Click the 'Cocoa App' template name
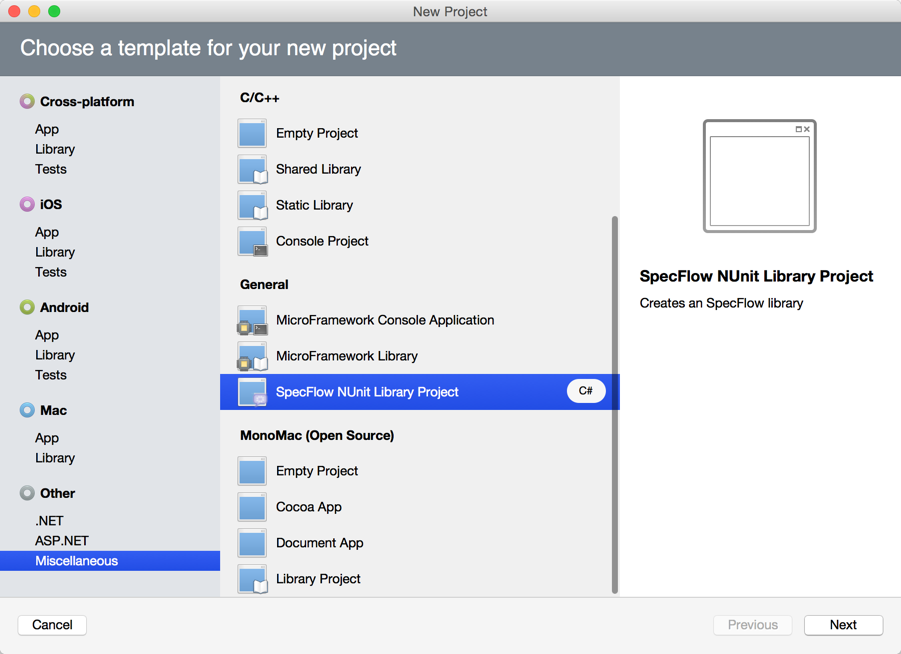Image resolution: width=901 pixels, height=654 pixels. click(x=309, y=507)
